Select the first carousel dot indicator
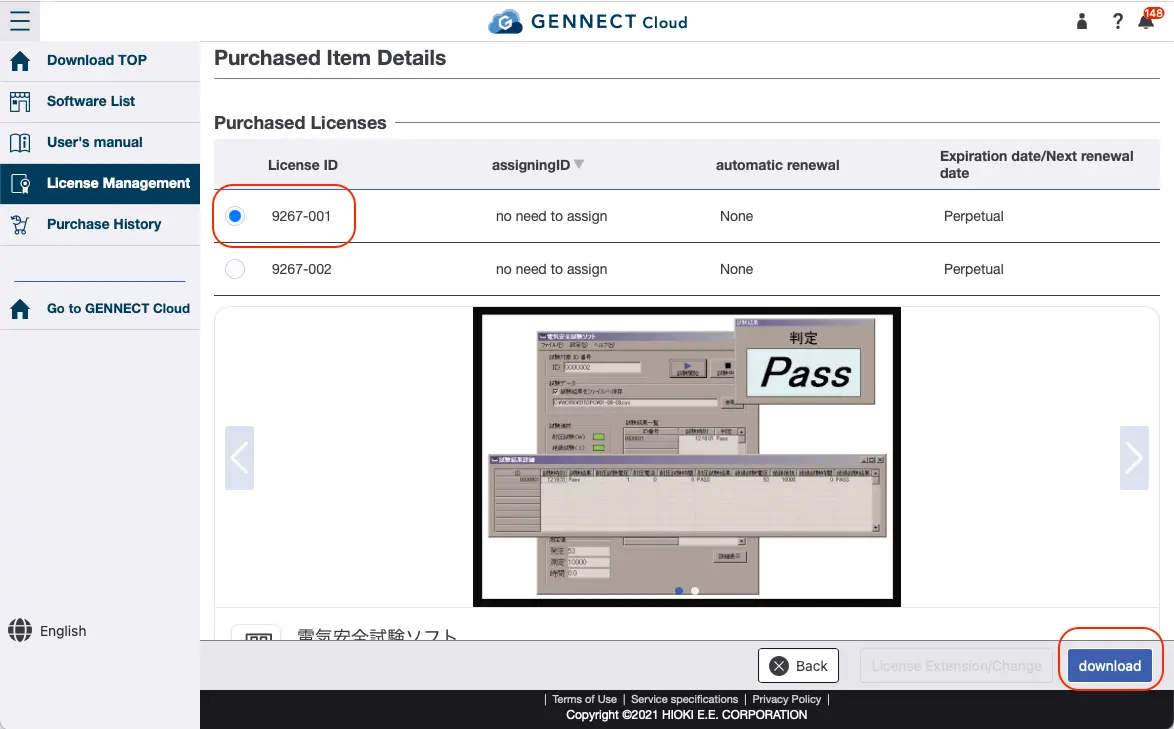The image size is (1174, 729). [679, 591]
